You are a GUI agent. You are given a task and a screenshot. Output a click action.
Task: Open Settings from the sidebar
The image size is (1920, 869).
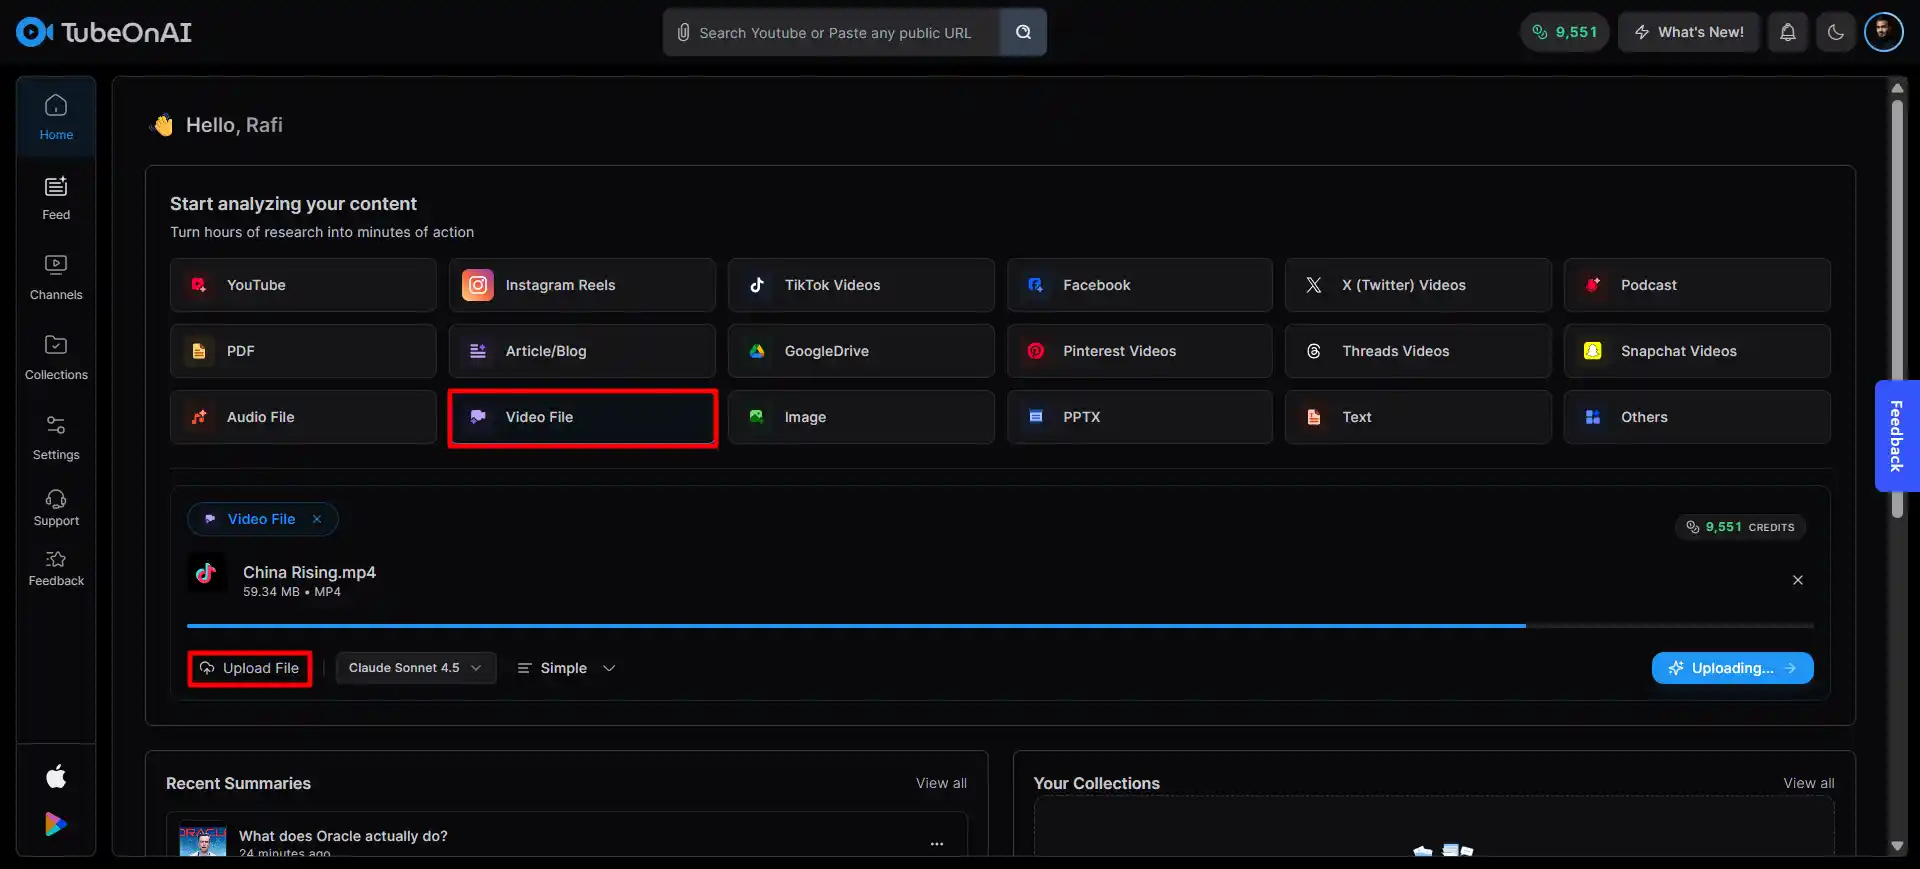click(56, 438)
